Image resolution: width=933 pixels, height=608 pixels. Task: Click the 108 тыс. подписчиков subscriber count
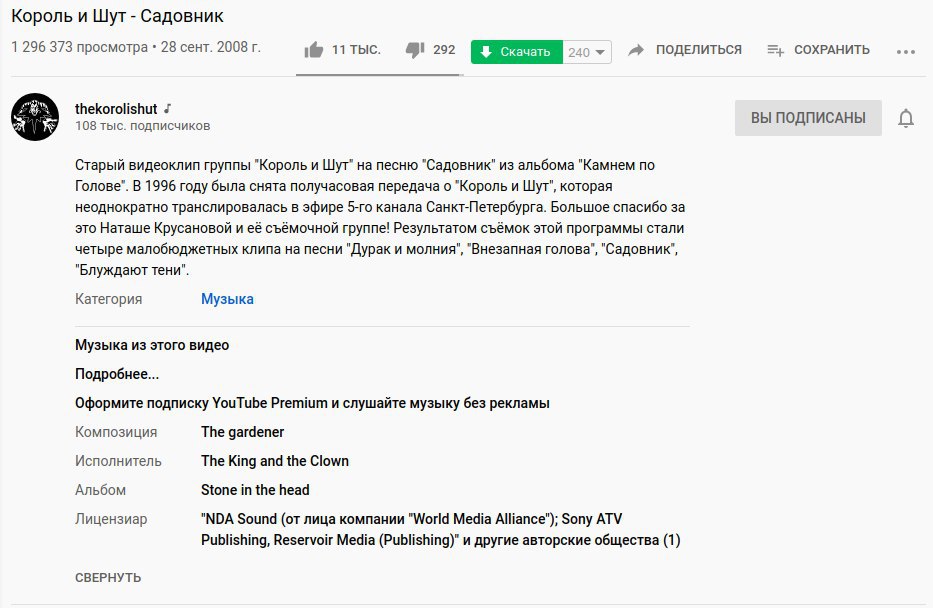tap(143, 126)
